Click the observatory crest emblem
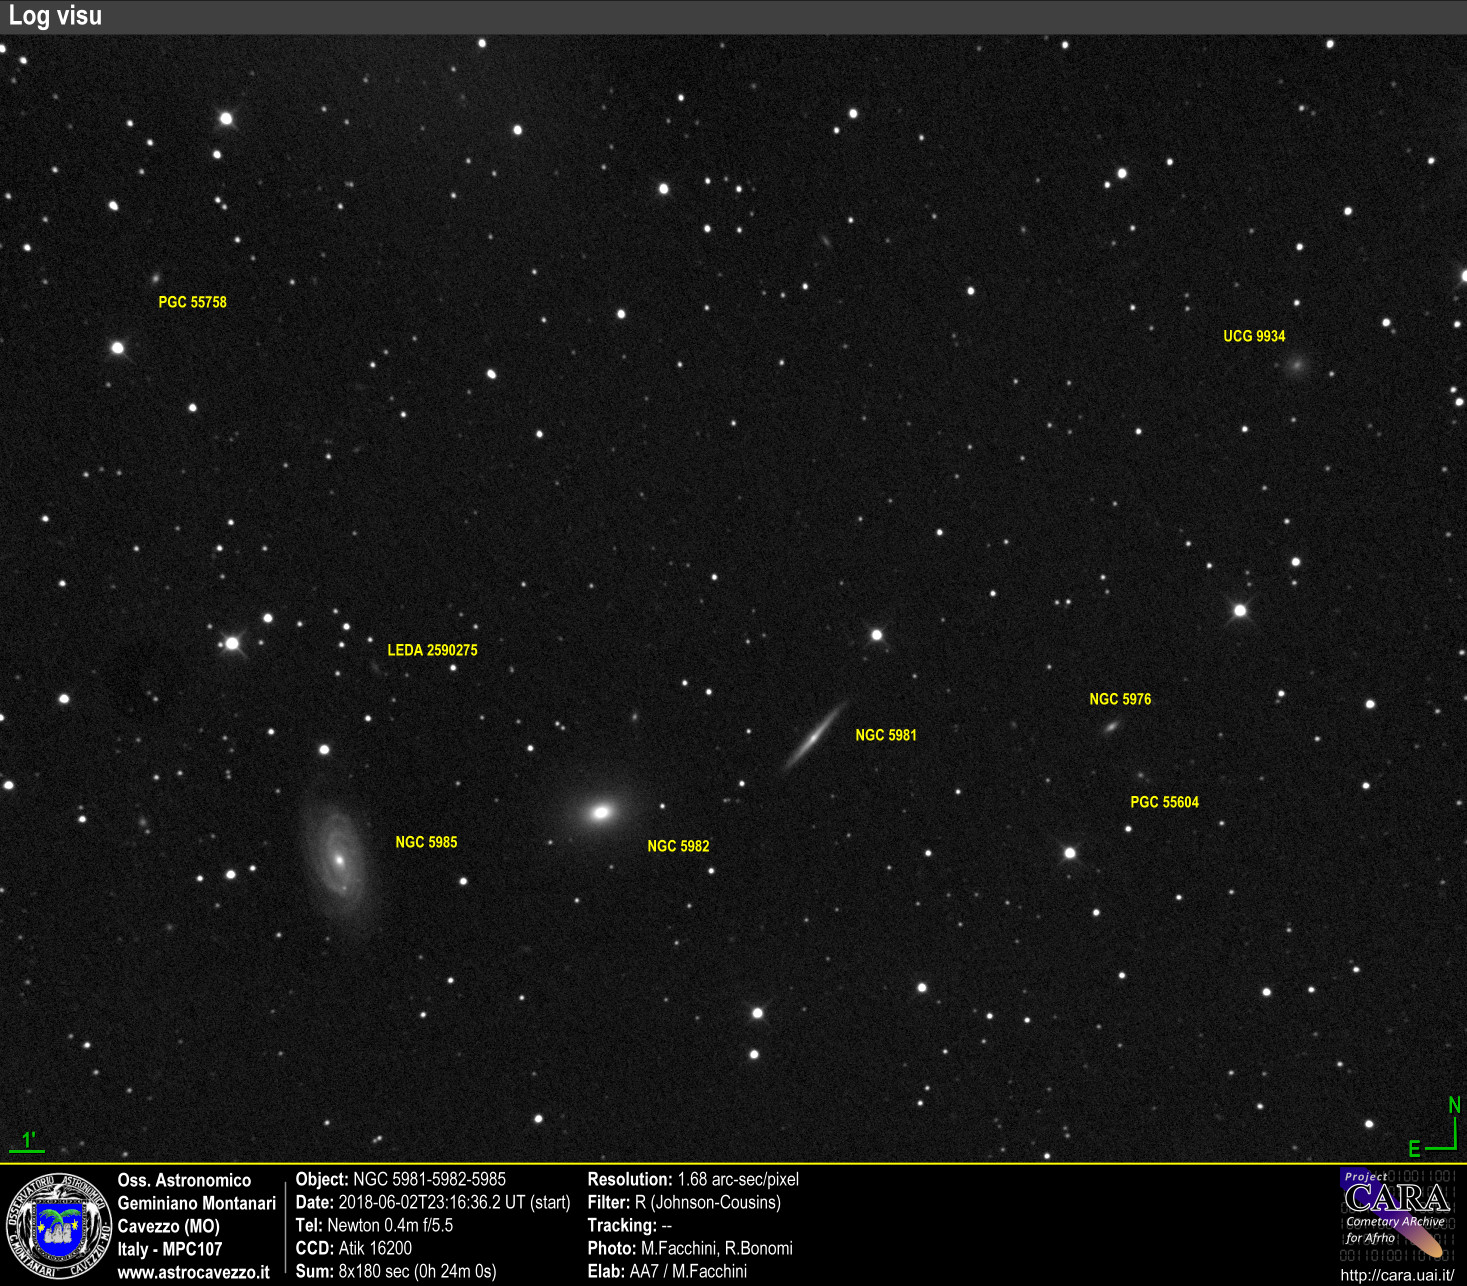The width and height of the screenshot is (1467, 1286). pyautogui.click(x=59, y=1226)
